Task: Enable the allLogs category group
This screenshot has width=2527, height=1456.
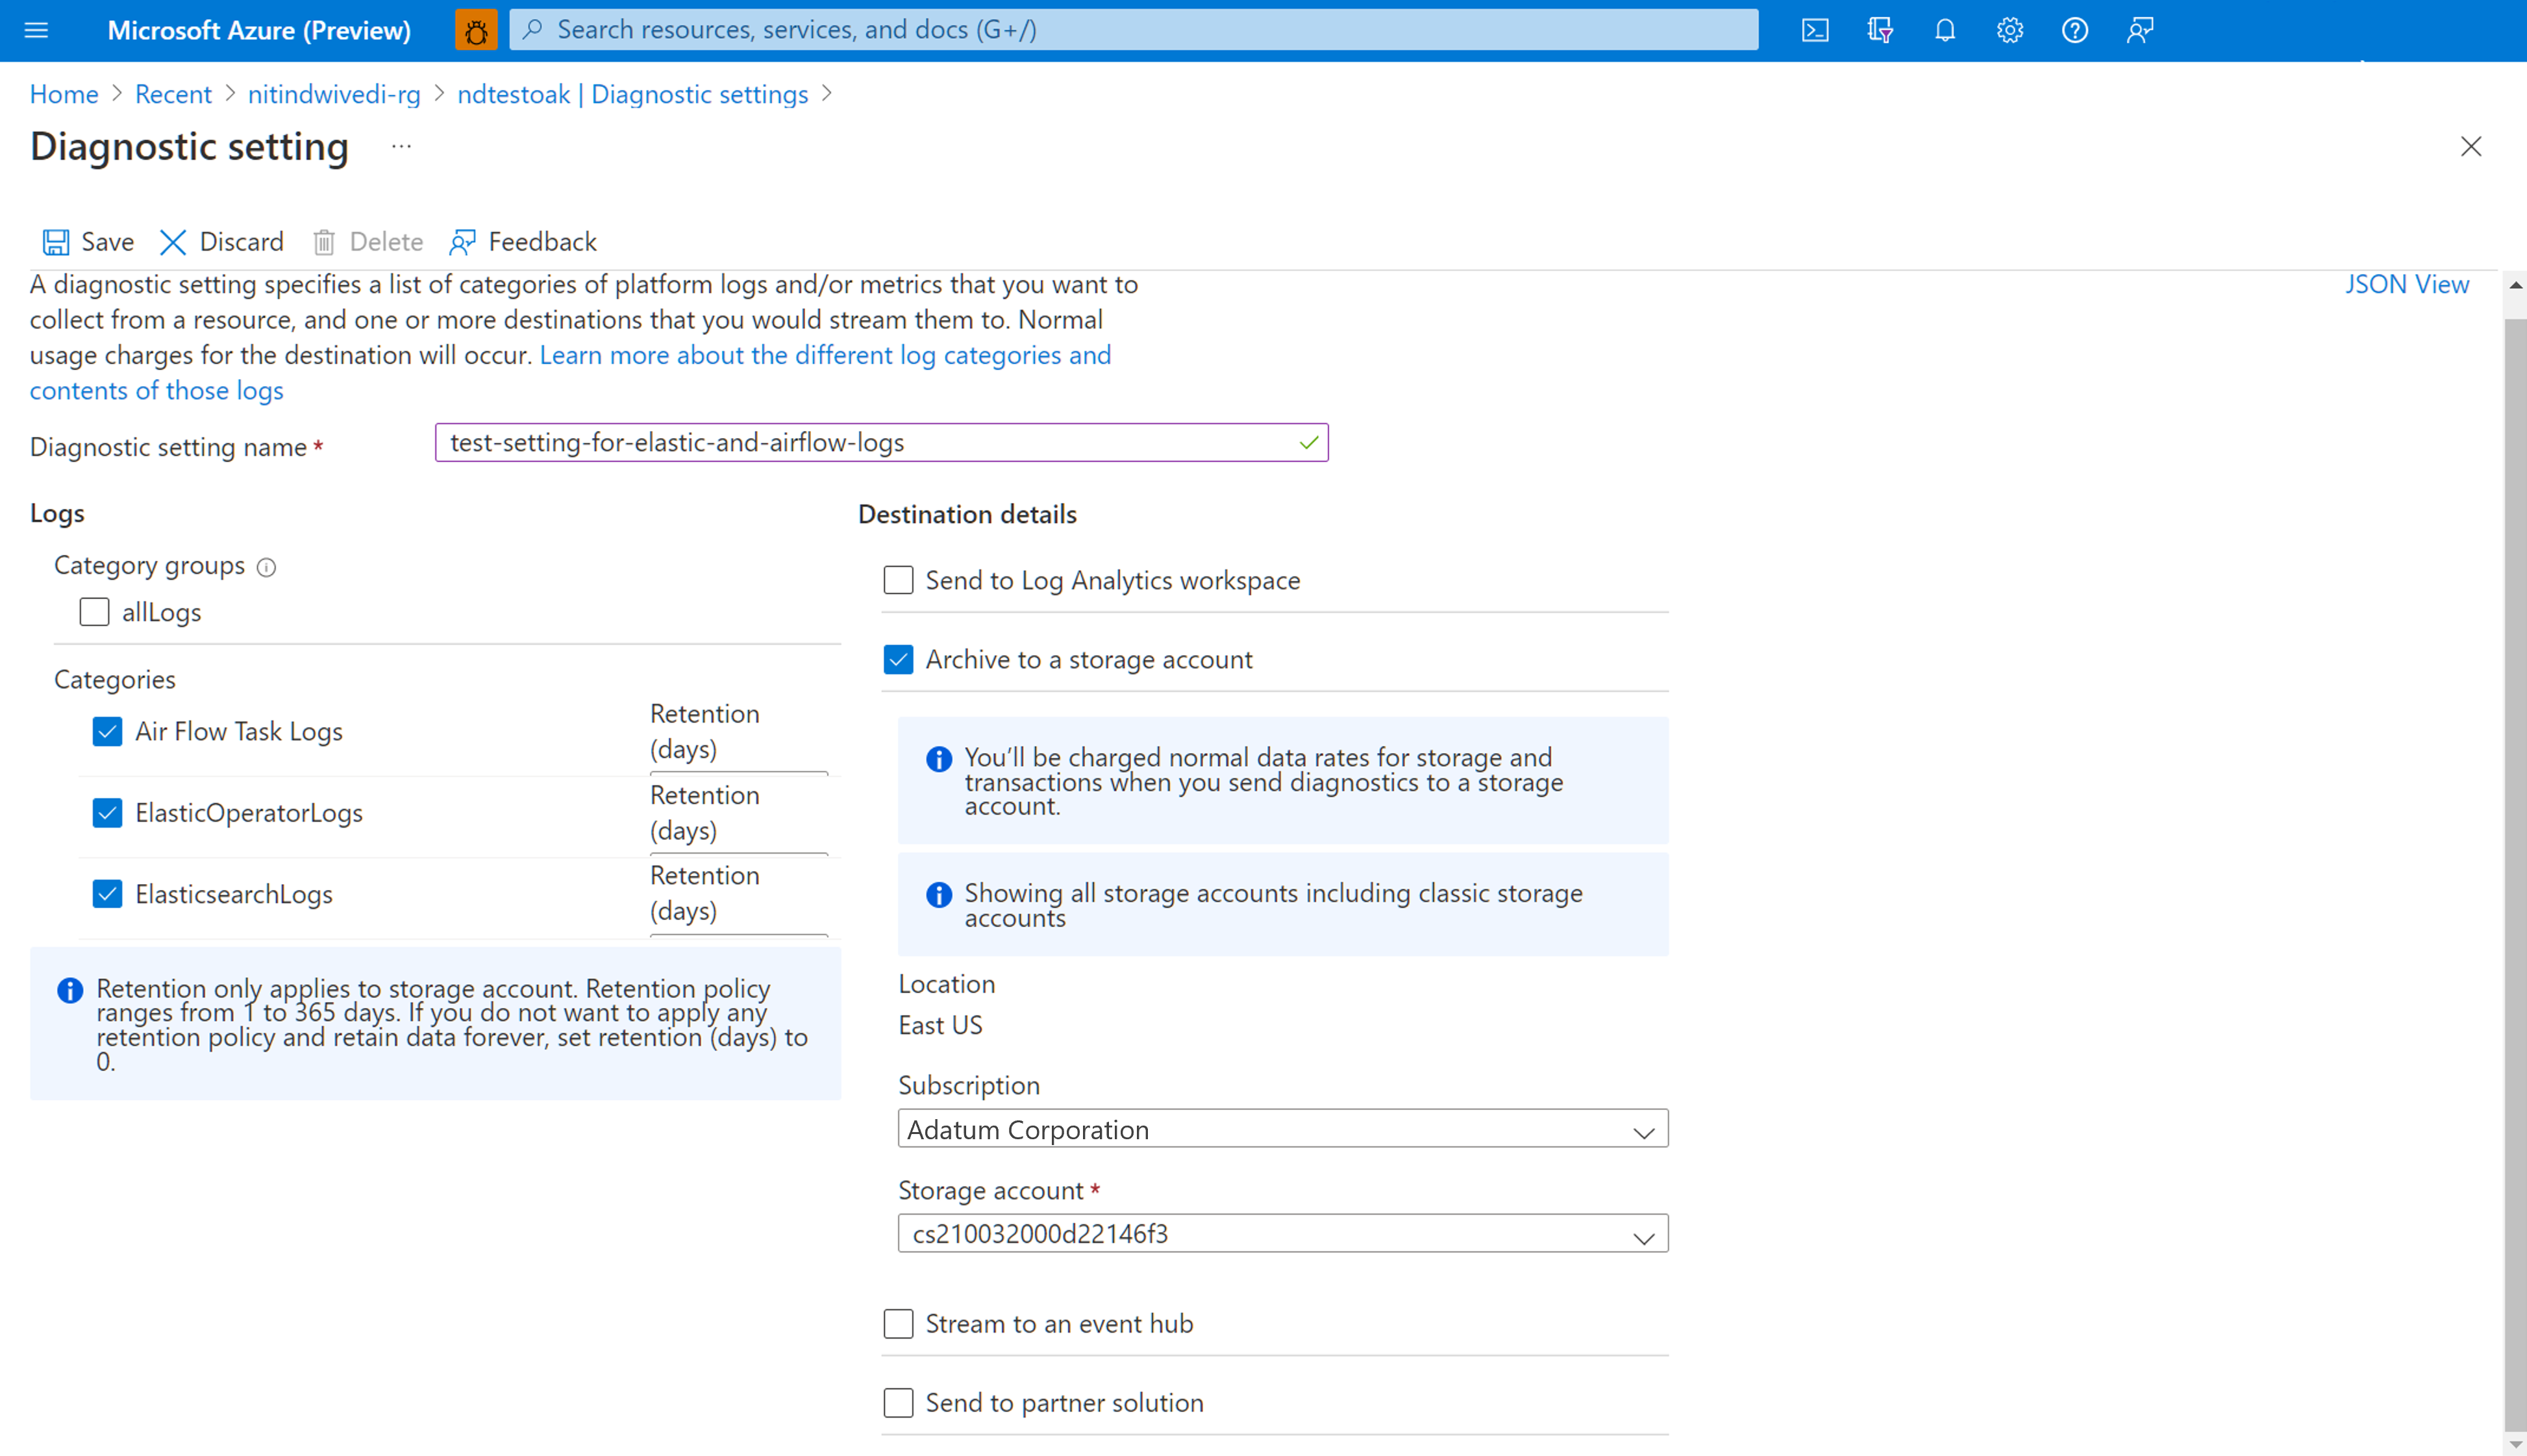Action: pos(93,611)
